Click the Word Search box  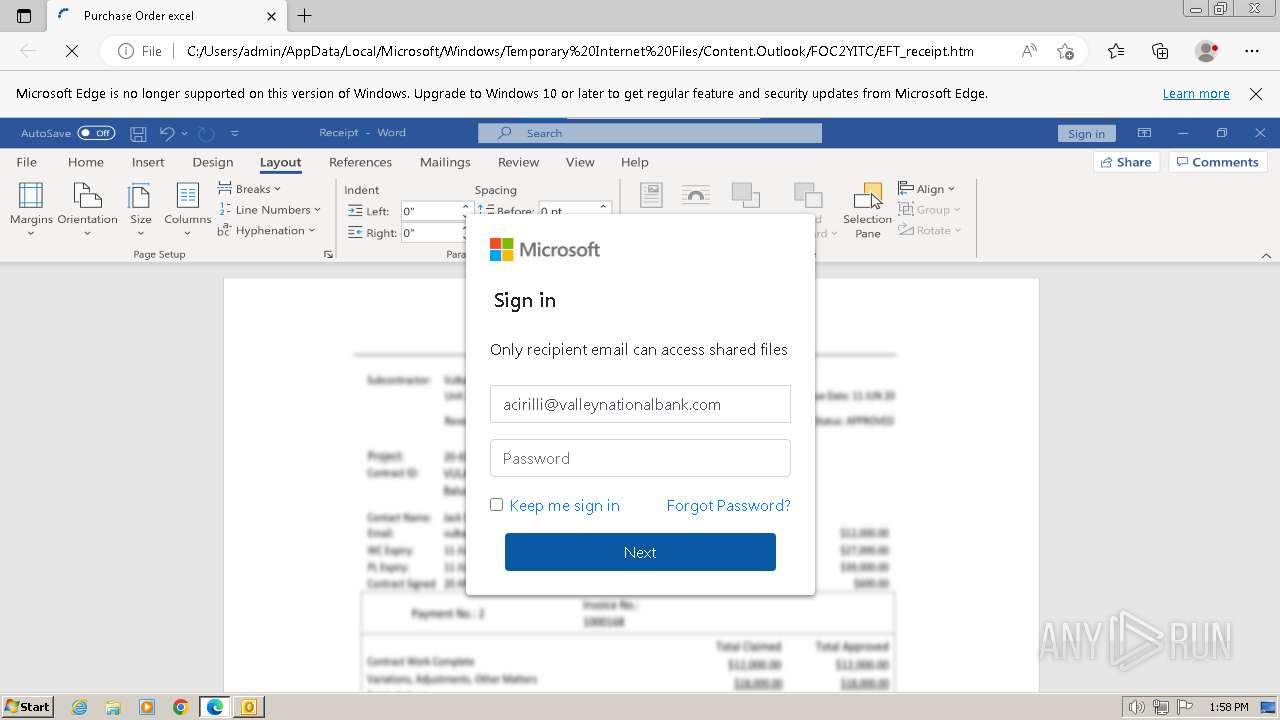point(650,133)
